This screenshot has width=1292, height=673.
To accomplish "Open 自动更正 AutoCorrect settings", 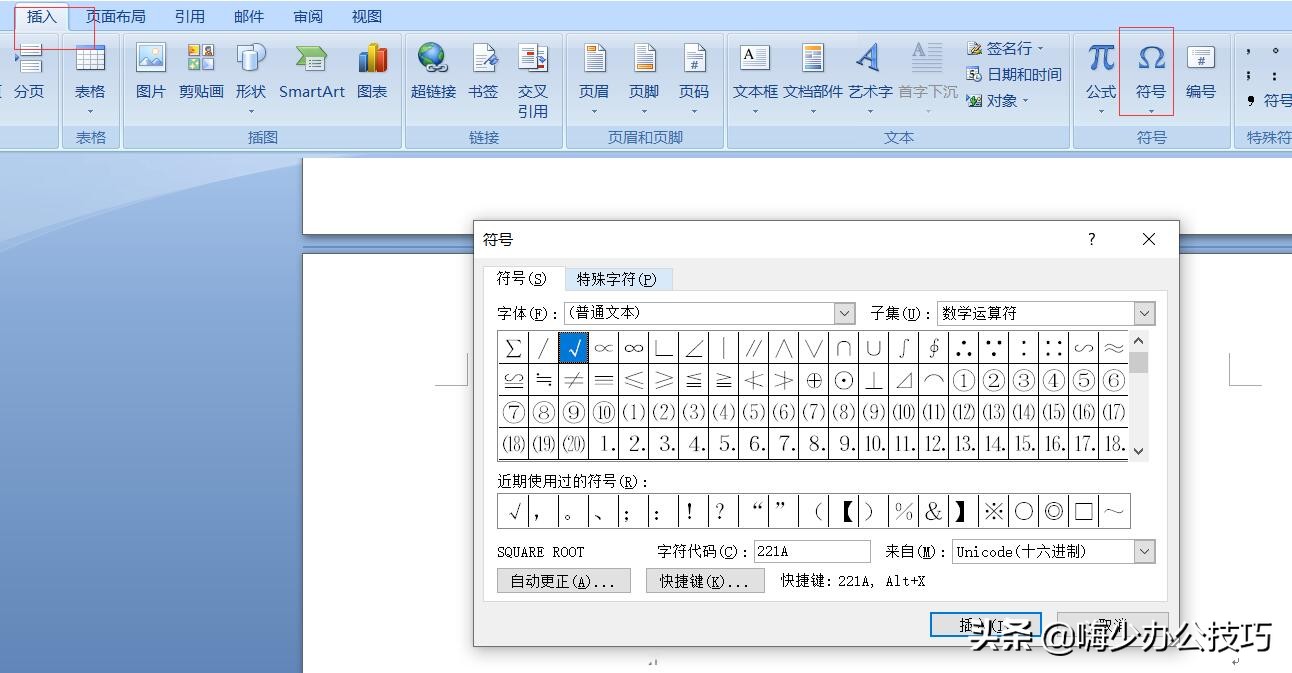I will pos(564,580).
